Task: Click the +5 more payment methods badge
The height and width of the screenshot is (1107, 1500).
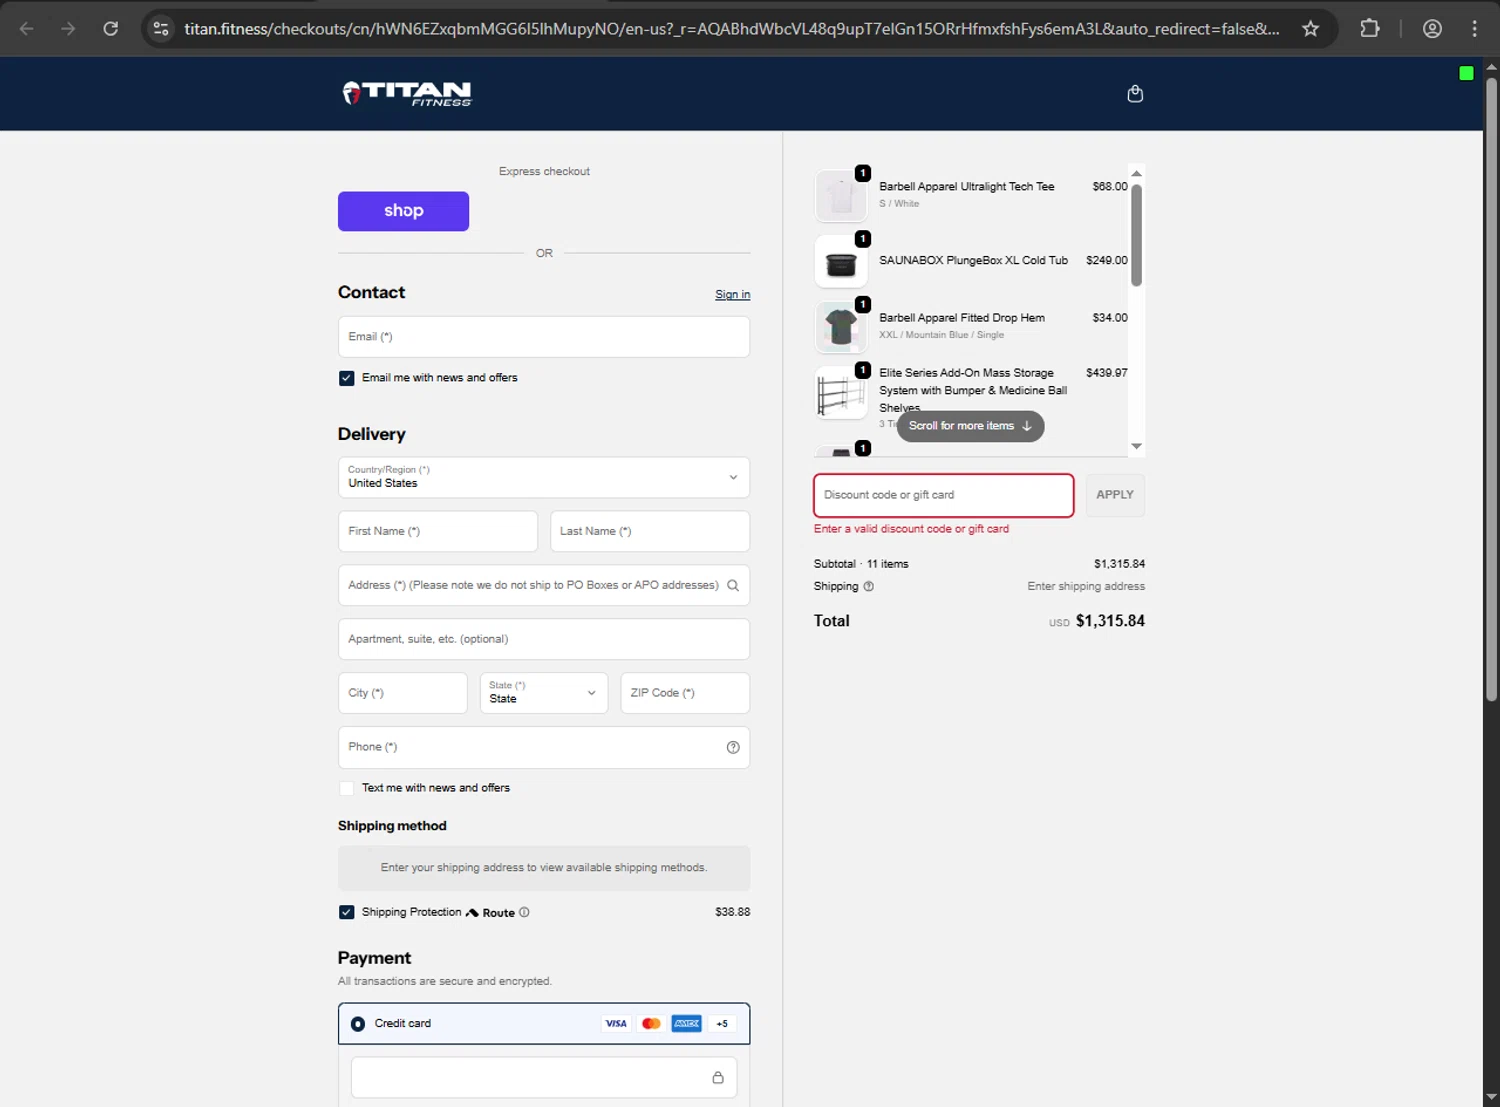Action: click(722, 1024)
